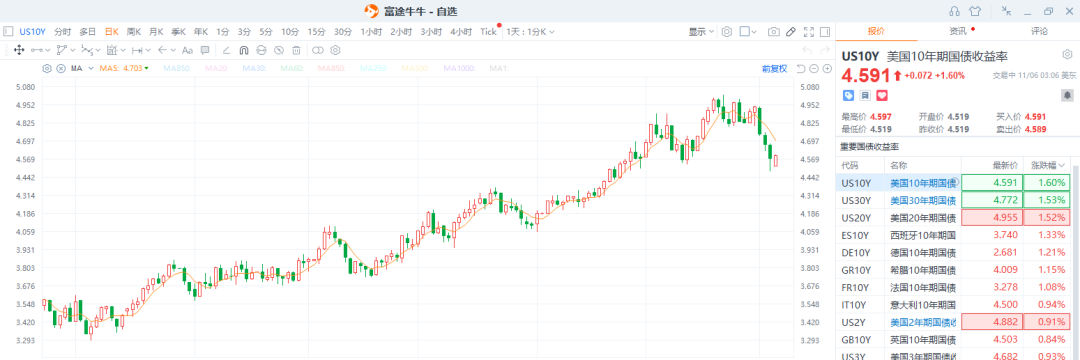The height and width of the screenshot is (360, 1080).
Task: Expand the MA indicator dropdown
Action: tap(91, 68)
